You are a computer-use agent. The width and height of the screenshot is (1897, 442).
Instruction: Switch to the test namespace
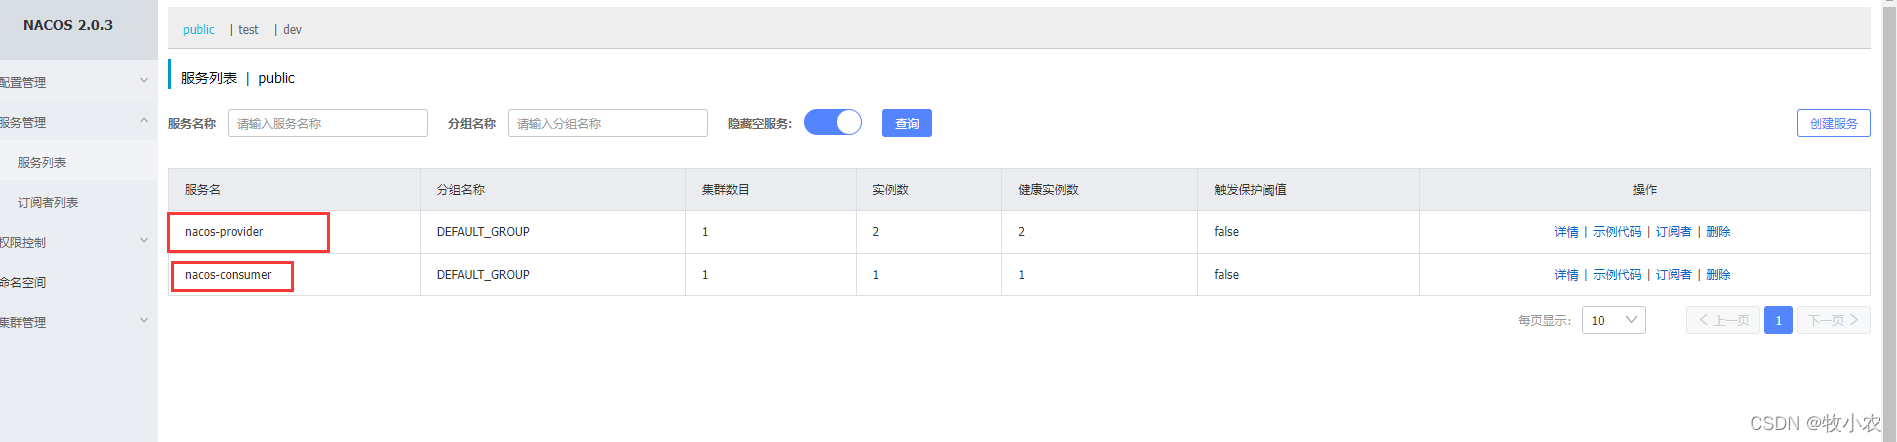[248, 30]
